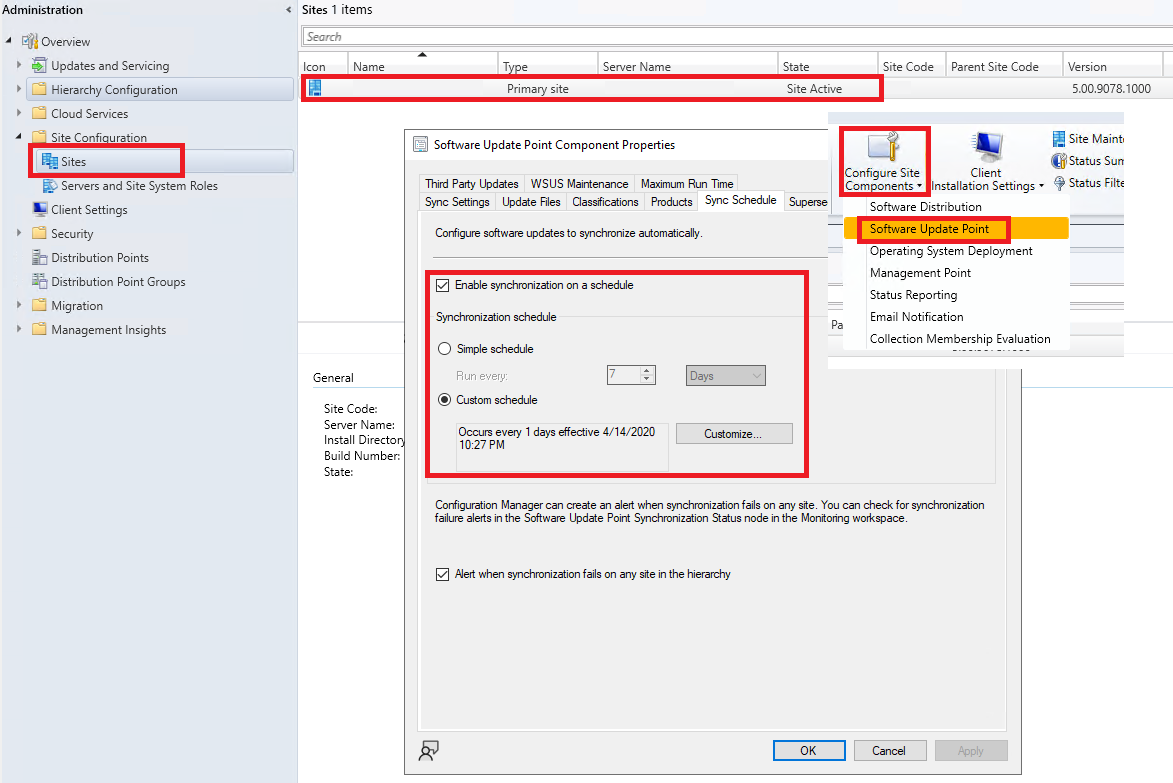Click OK to confirm properties

(808, 751)
